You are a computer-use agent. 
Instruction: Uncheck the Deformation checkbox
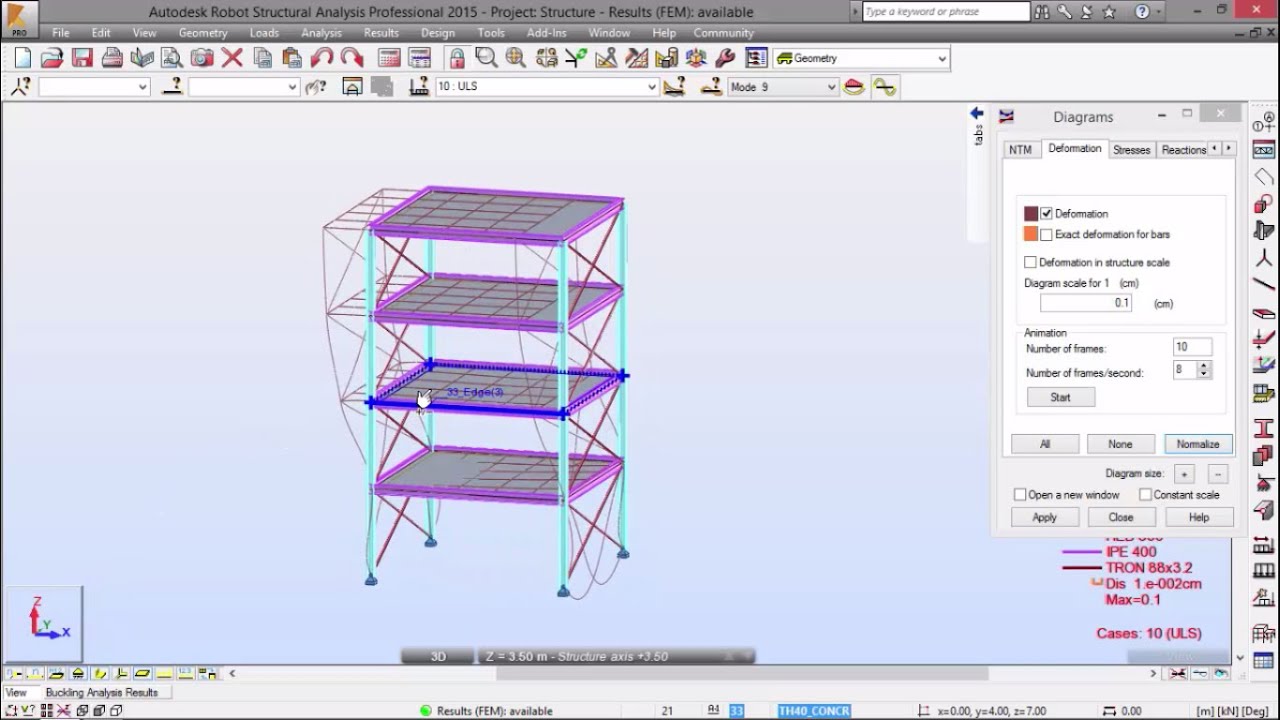[x=1046, y=213]
